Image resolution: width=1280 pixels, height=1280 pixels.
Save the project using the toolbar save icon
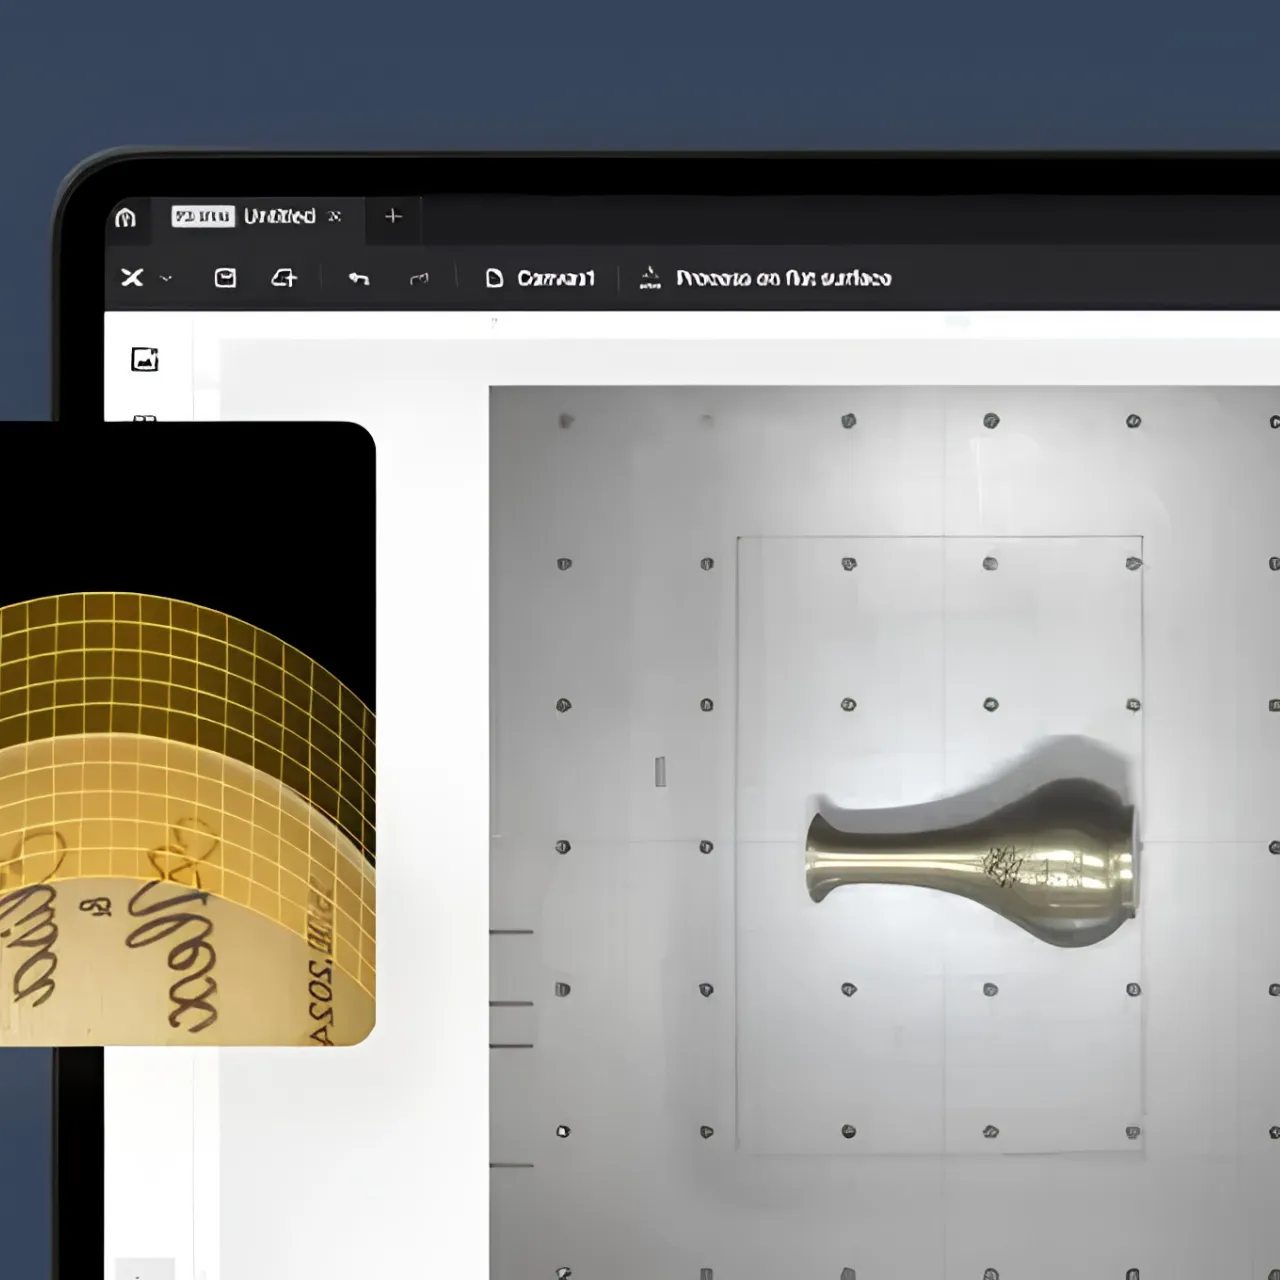(x=226, y=277)
